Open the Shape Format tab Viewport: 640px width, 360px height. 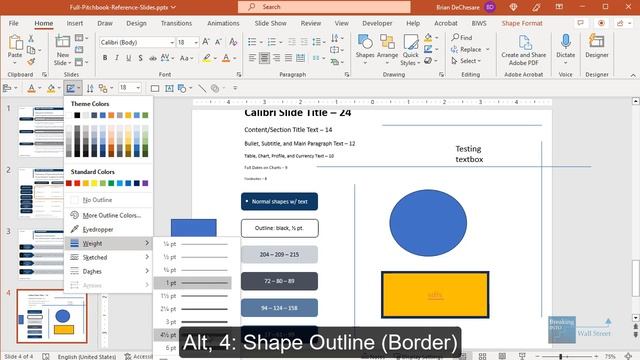(x=522, y=23)
